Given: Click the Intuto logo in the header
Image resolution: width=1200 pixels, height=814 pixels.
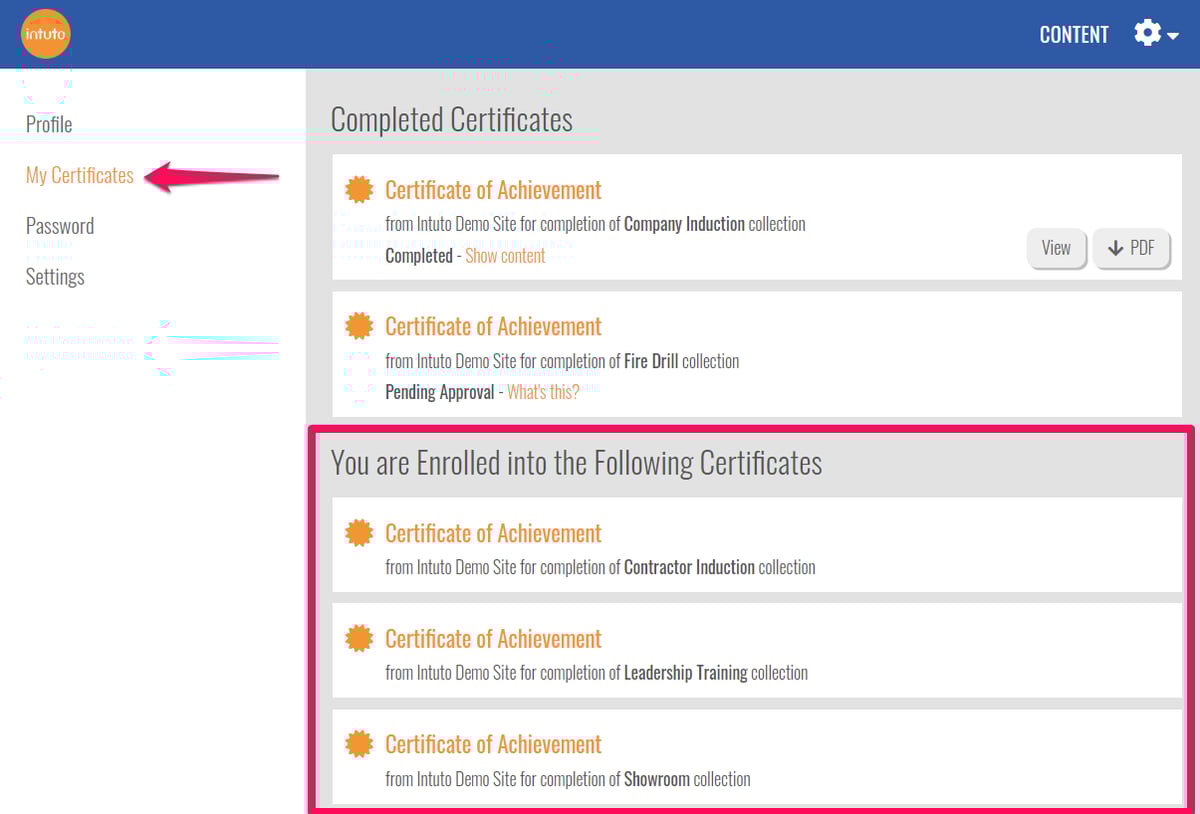Looking at the screenshot, I should pos(46,33).
